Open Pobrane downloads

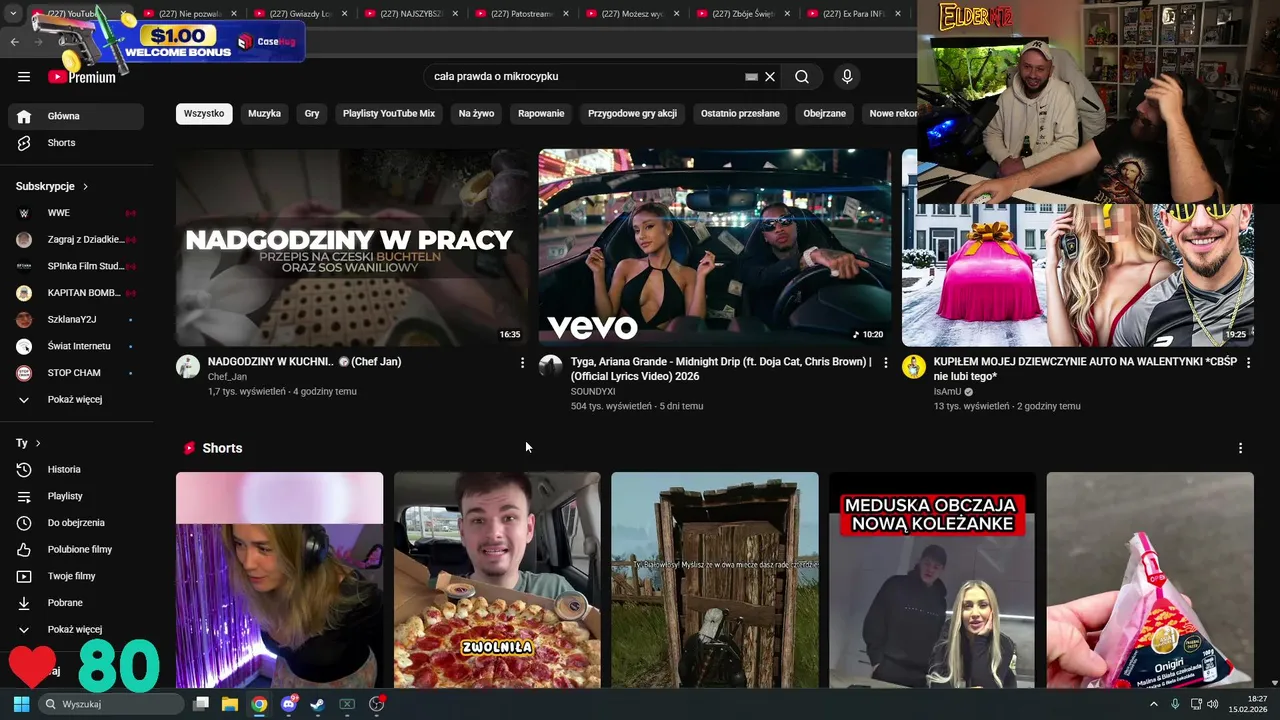coord(76,603)
